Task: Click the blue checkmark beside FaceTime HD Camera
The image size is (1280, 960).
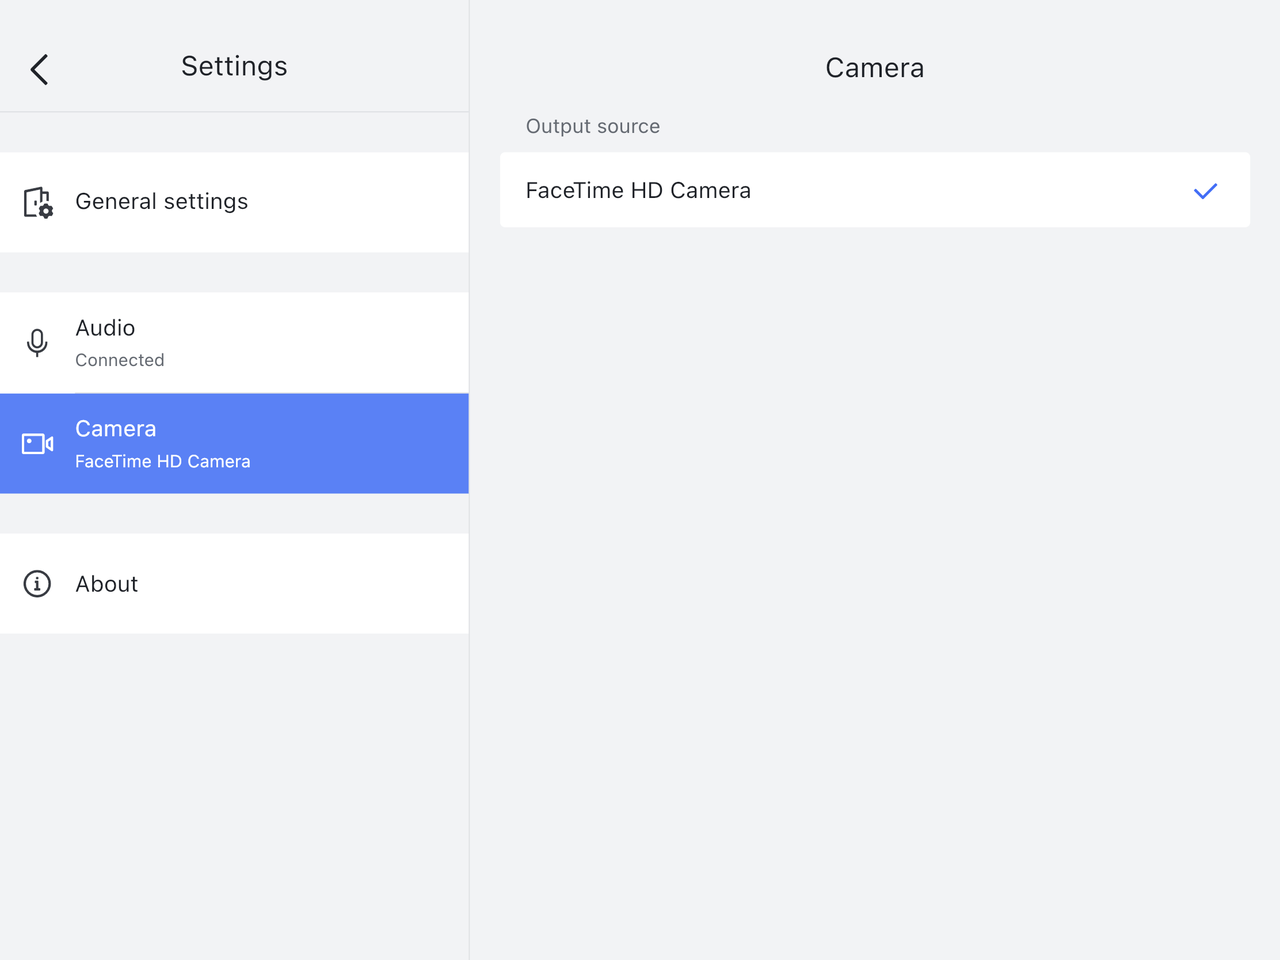Action: pos(1205,191)
